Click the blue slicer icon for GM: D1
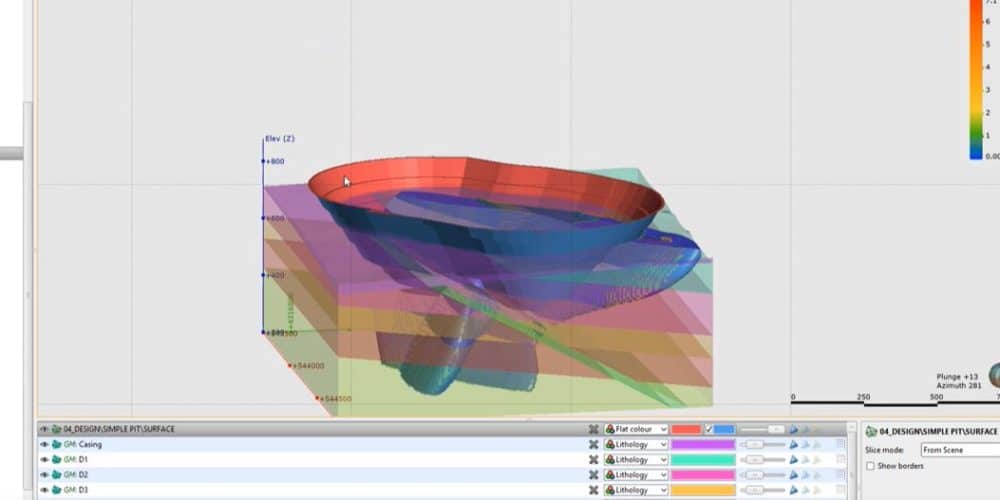The image size is (1000, 500). pos(793,460)
